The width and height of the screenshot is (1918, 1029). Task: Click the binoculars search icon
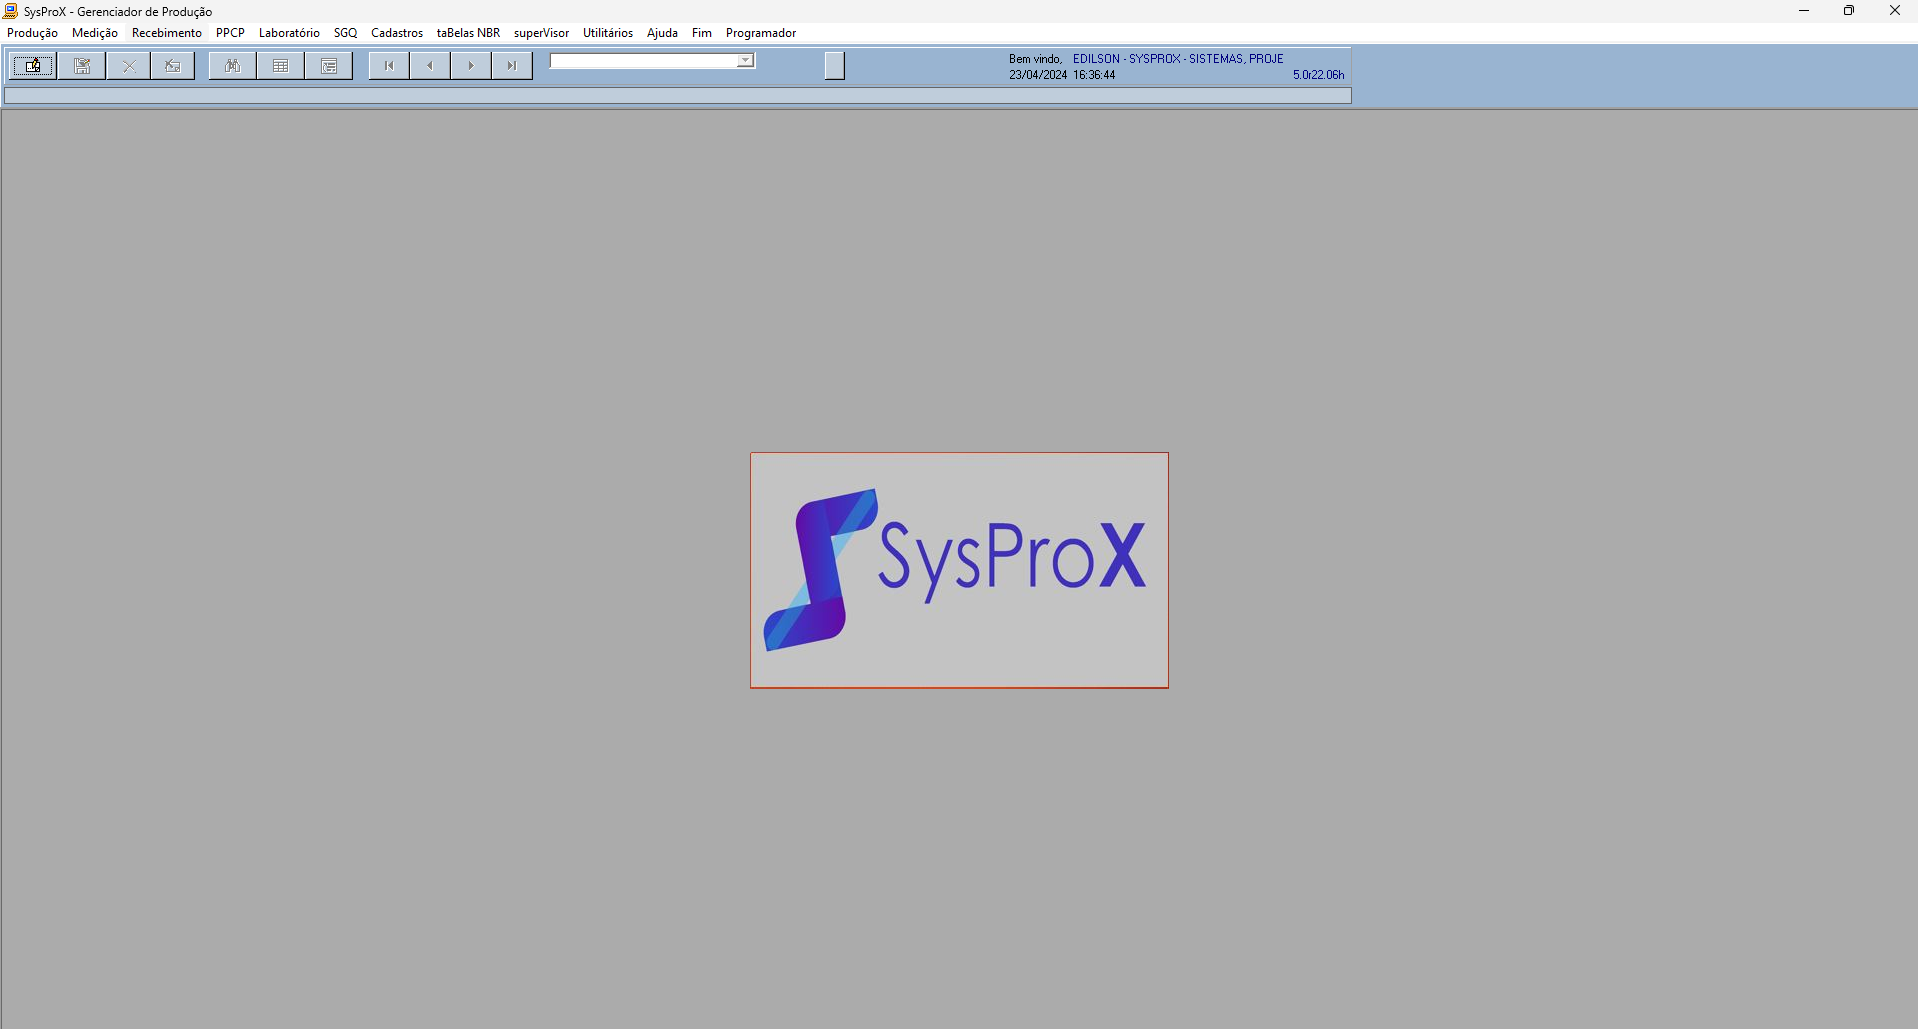tap(233, 66)
